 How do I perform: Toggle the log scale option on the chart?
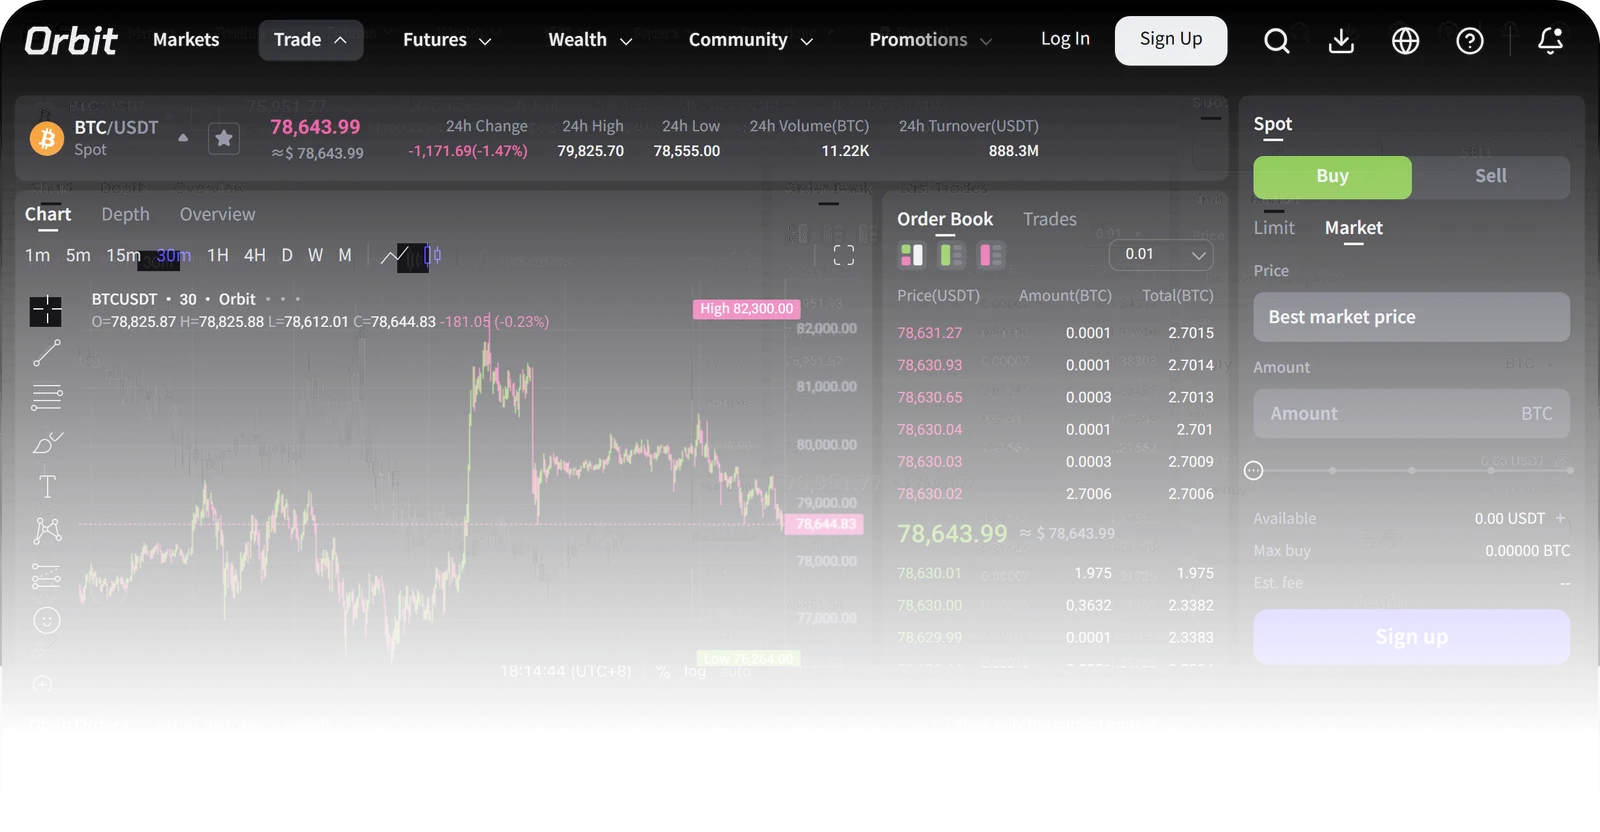click(695, 672)
